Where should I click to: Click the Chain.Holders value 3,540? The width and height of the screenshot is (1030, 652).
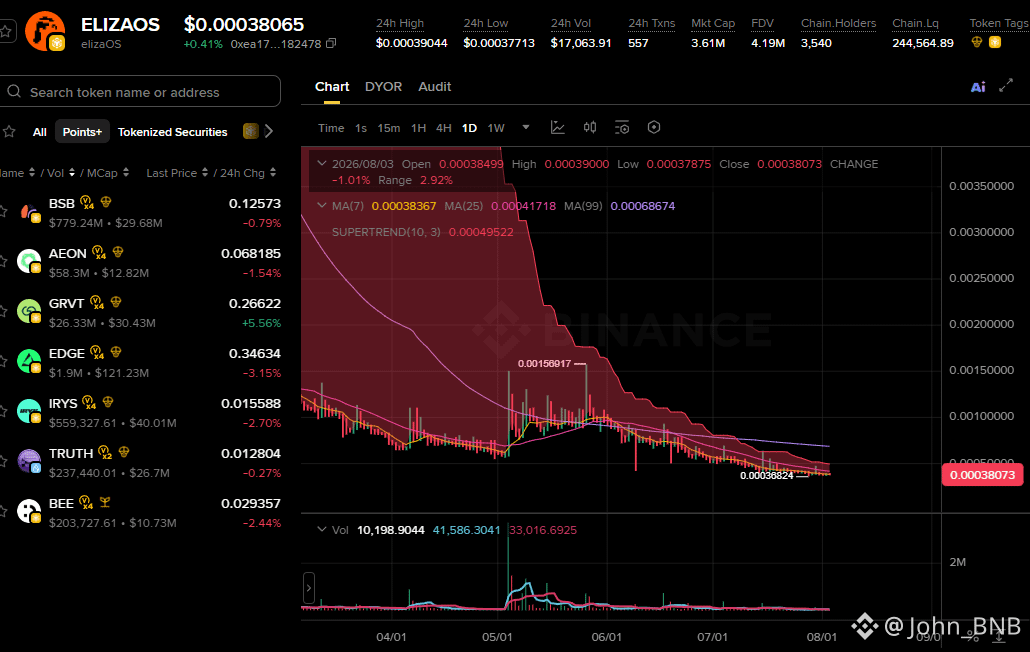[x=816, y=43]
